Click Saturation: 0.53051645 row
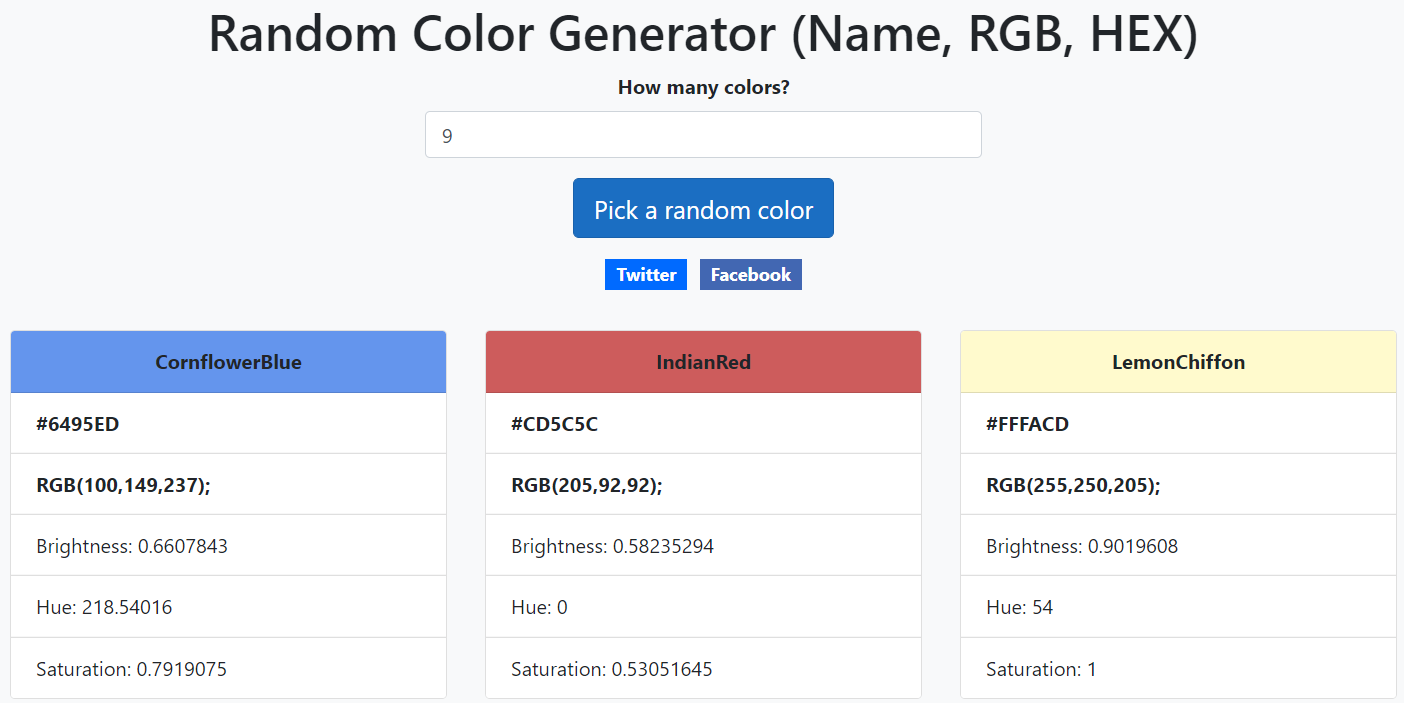The width and height of the screenshot is (1404, 703). pos(703,668)
